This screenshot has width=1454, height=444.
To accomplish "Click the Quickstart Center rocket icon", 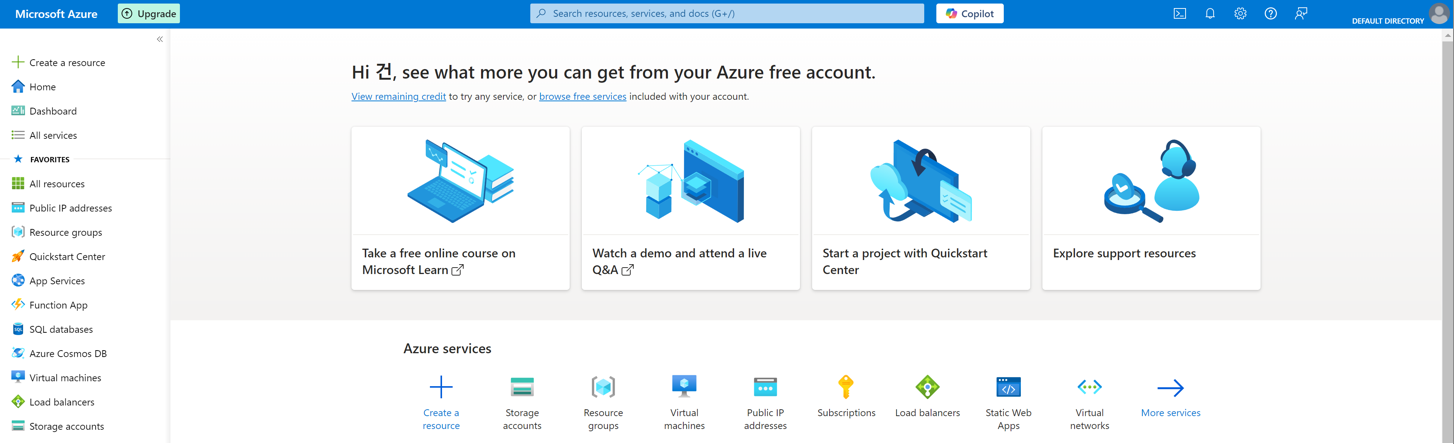I will coord(18,256).
